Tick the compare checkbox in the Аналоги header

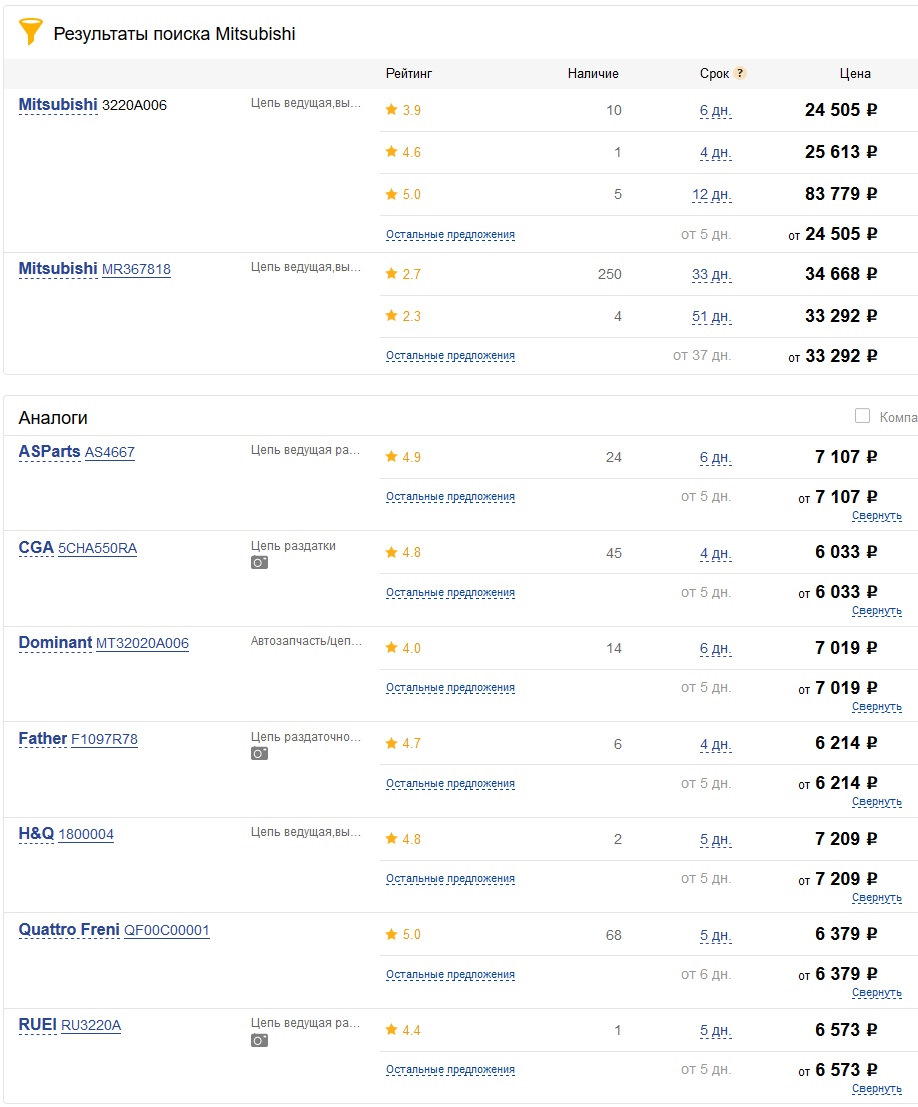(x=862, y=416)
